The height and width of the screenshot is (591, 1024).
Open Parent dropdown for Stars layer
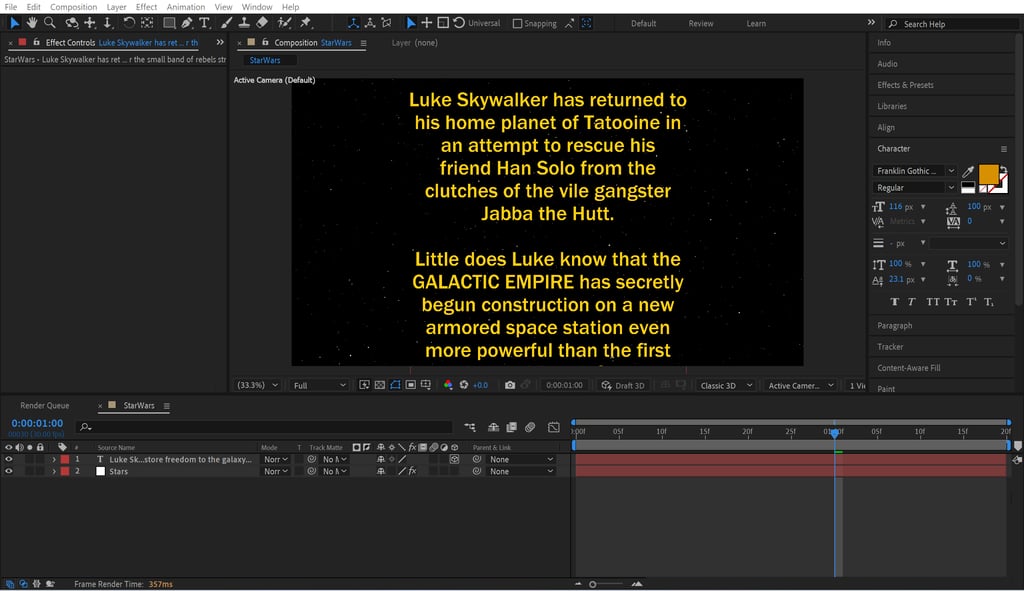522,471
